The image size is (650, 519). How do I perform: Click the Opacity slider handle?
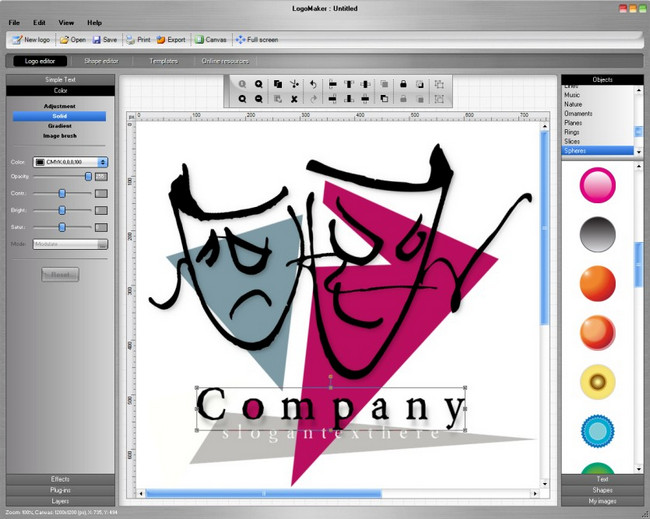88,177
